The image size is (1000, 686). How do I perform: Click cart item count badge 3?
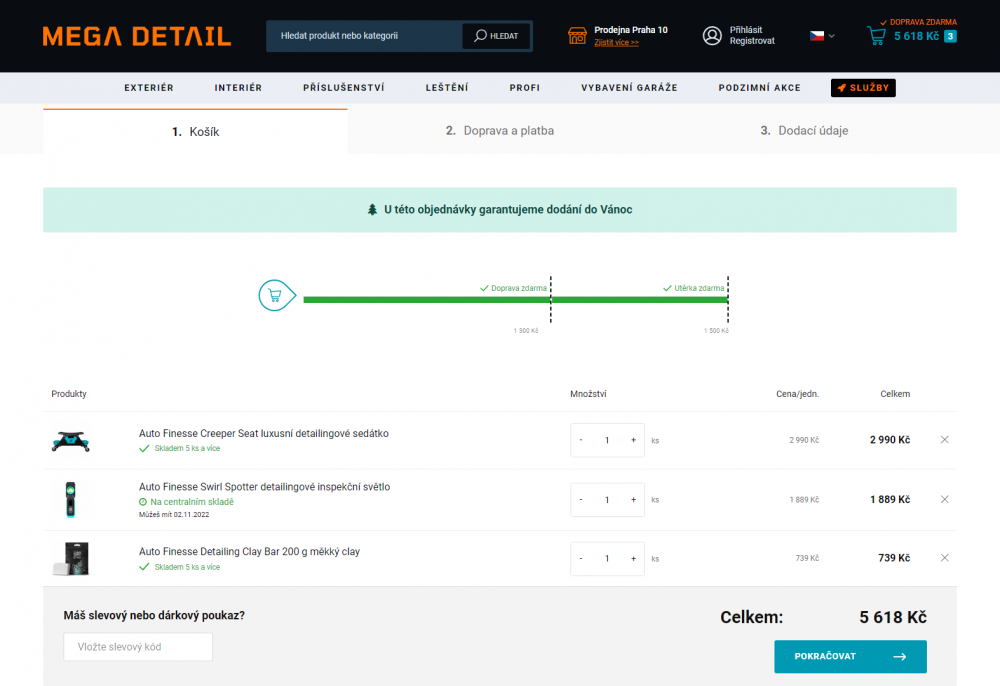point(950,36)
